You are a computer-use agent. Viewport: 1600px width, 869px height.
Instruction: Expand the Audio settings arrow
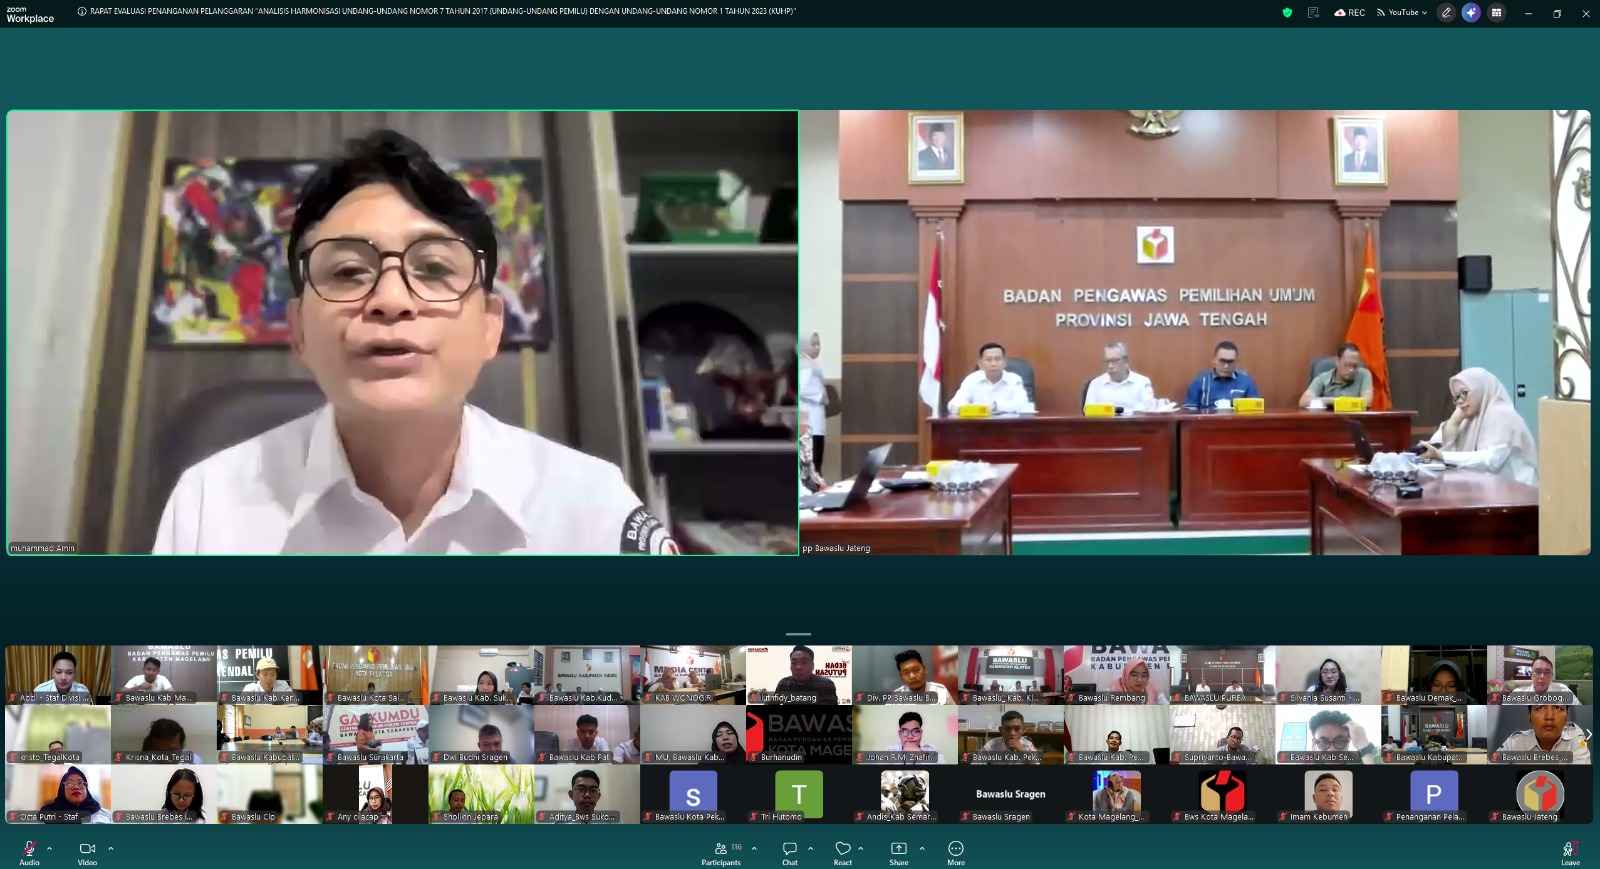click(50, 848)
